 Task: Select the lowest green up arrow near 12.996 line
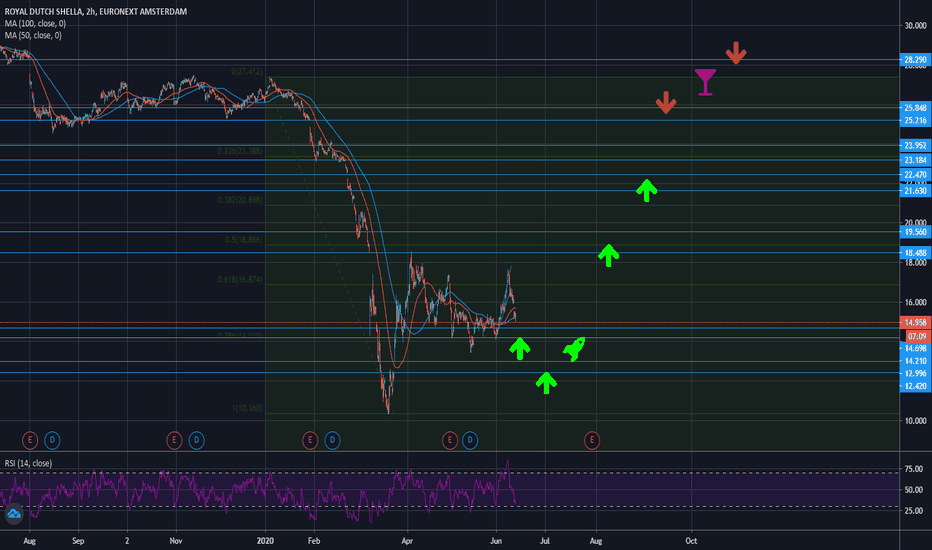click(546, 382)
